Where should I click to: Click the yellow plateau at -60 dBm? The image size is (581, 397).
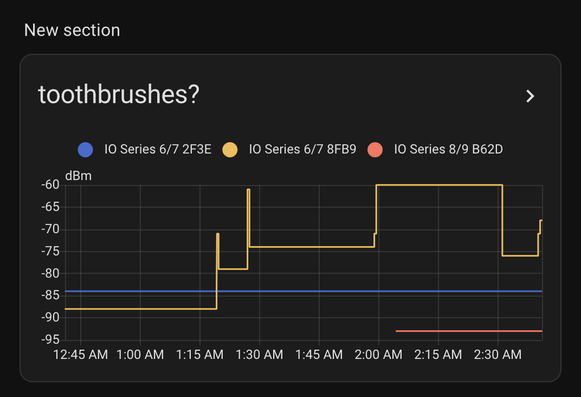point(439,185)
